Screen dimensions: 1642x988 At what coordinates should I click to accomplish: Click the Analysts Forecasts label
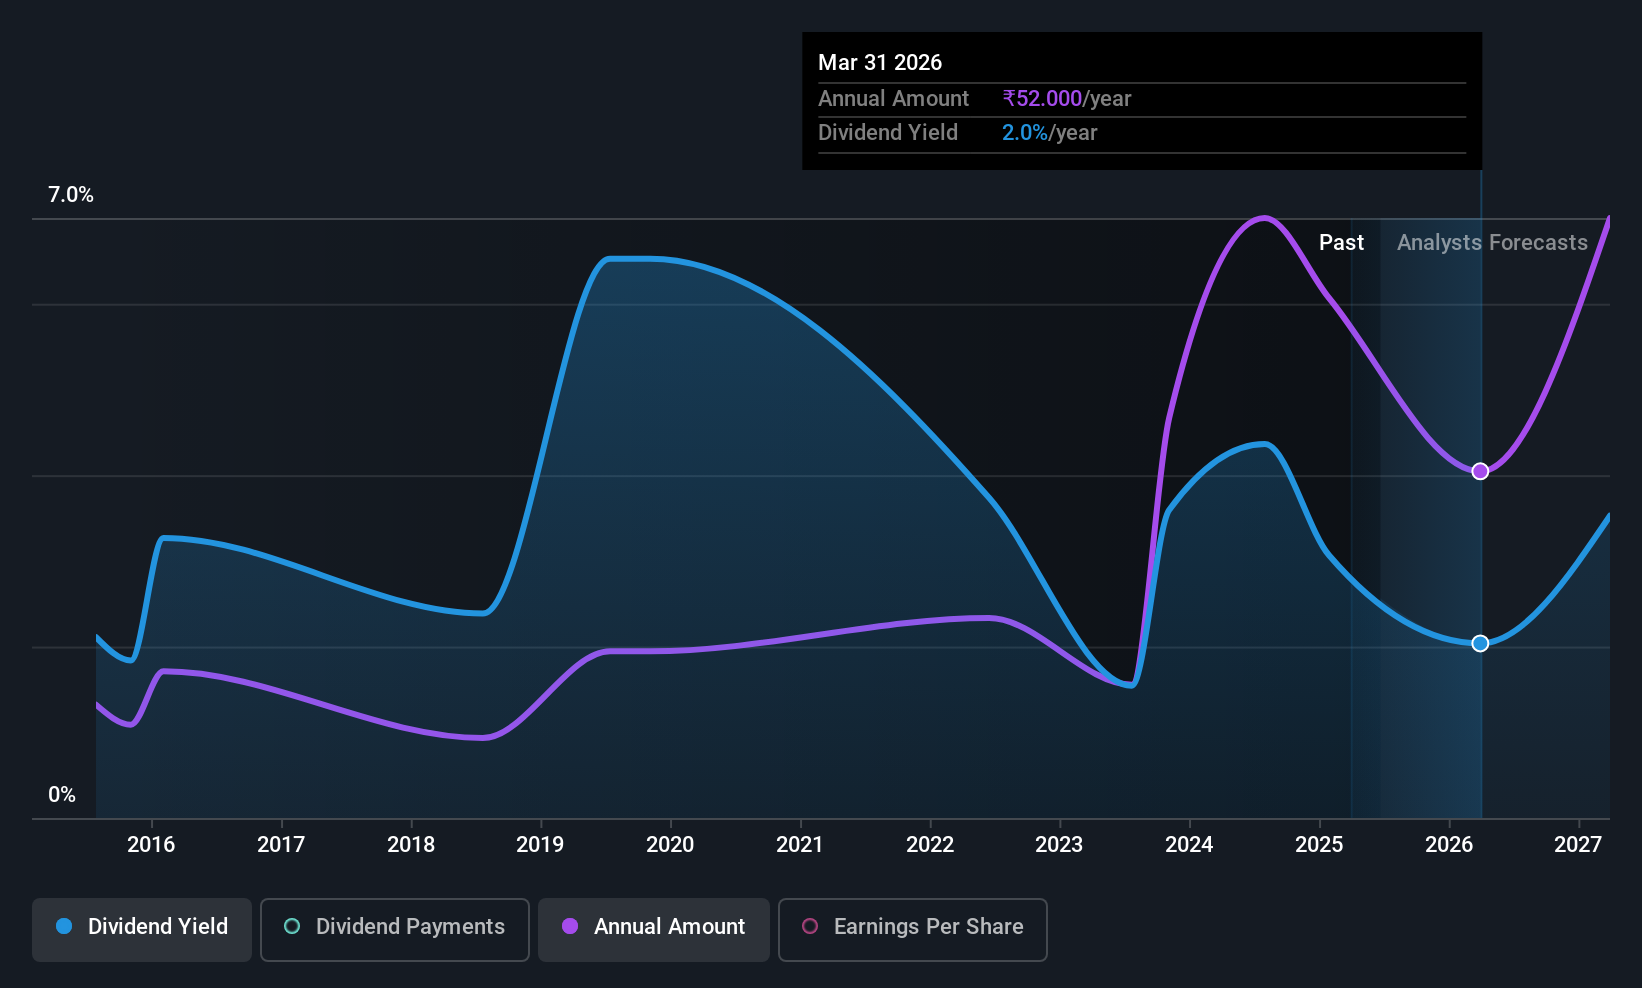click(x=1492, y=243)
